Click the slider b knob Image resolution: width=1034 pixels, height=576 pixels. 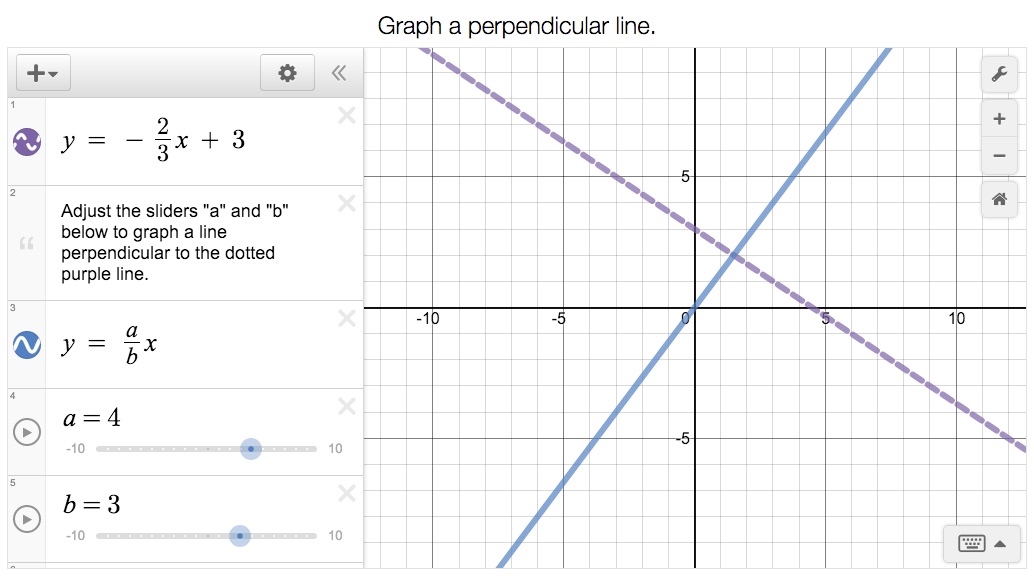(240, 536)
